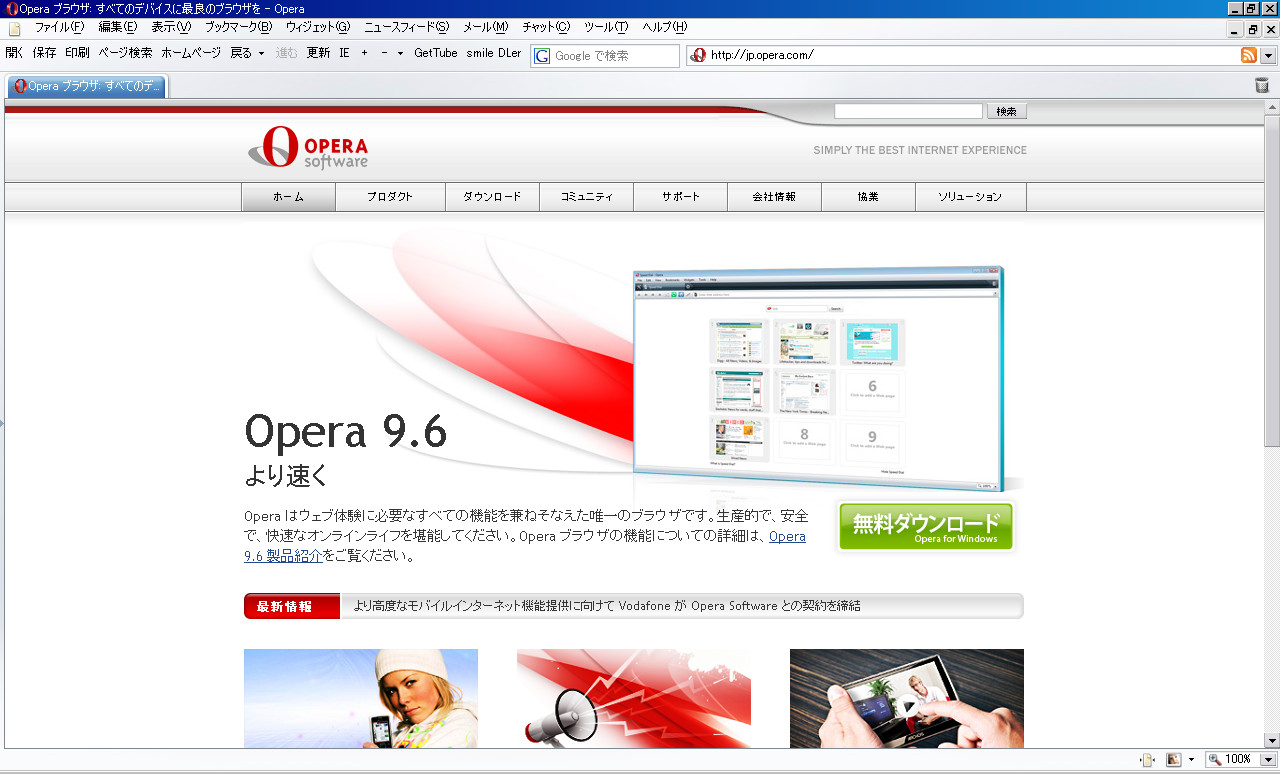This screenshot has width=1280, height=774.
Task: Toggle fit-to-width icon in status bar
Action: pos(1148,760)
